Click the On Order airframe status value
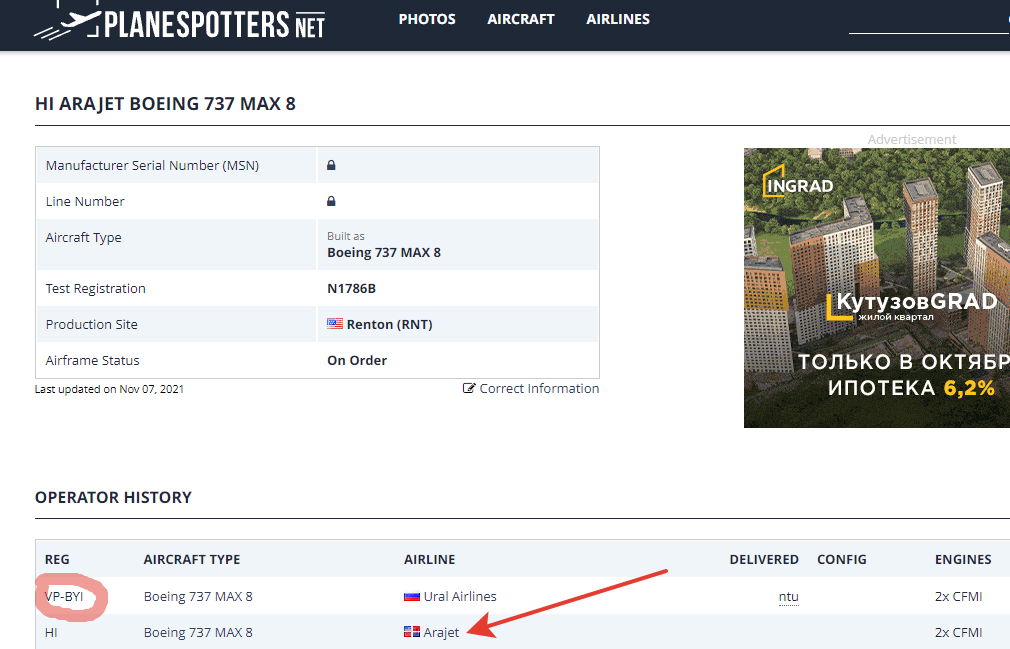The width and height of the screenshot is (1010, 649). [x=357, y=361]
